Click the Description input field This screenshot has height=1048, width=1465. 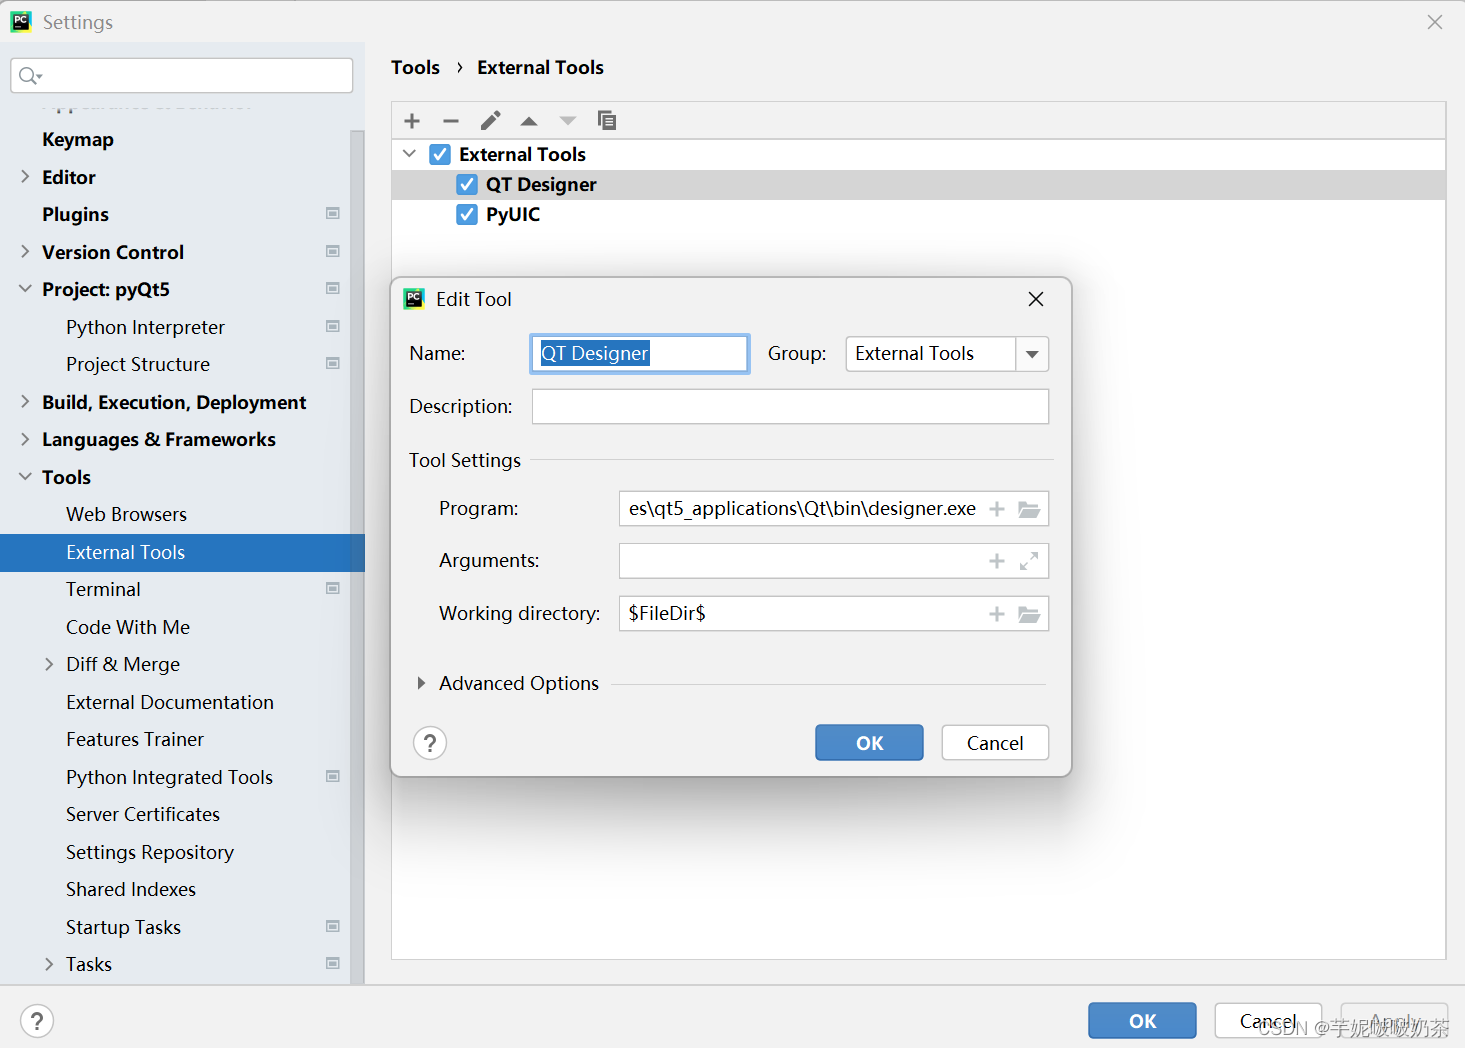click(790, 407)
